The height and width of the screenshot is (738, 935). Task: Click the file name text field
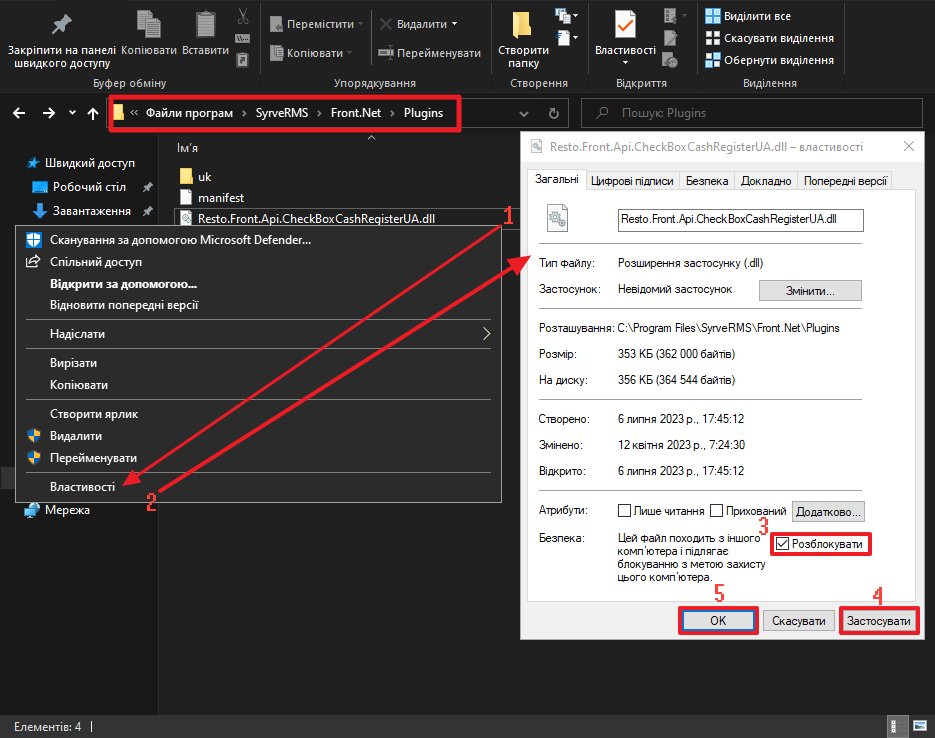(x=740, y=217)
